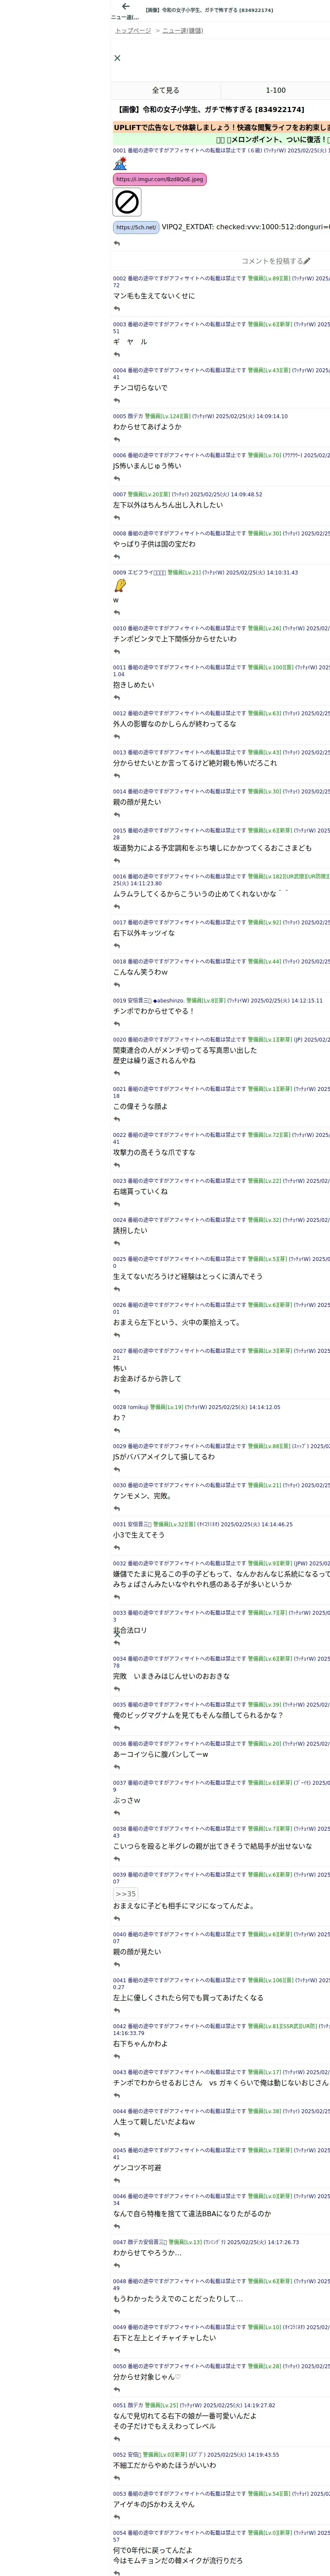Reply to post 0007 using arrow icon
Image resolution: width=330 pixels, height=2576 pixels.
pyautogui.click(x=117, y=518)
